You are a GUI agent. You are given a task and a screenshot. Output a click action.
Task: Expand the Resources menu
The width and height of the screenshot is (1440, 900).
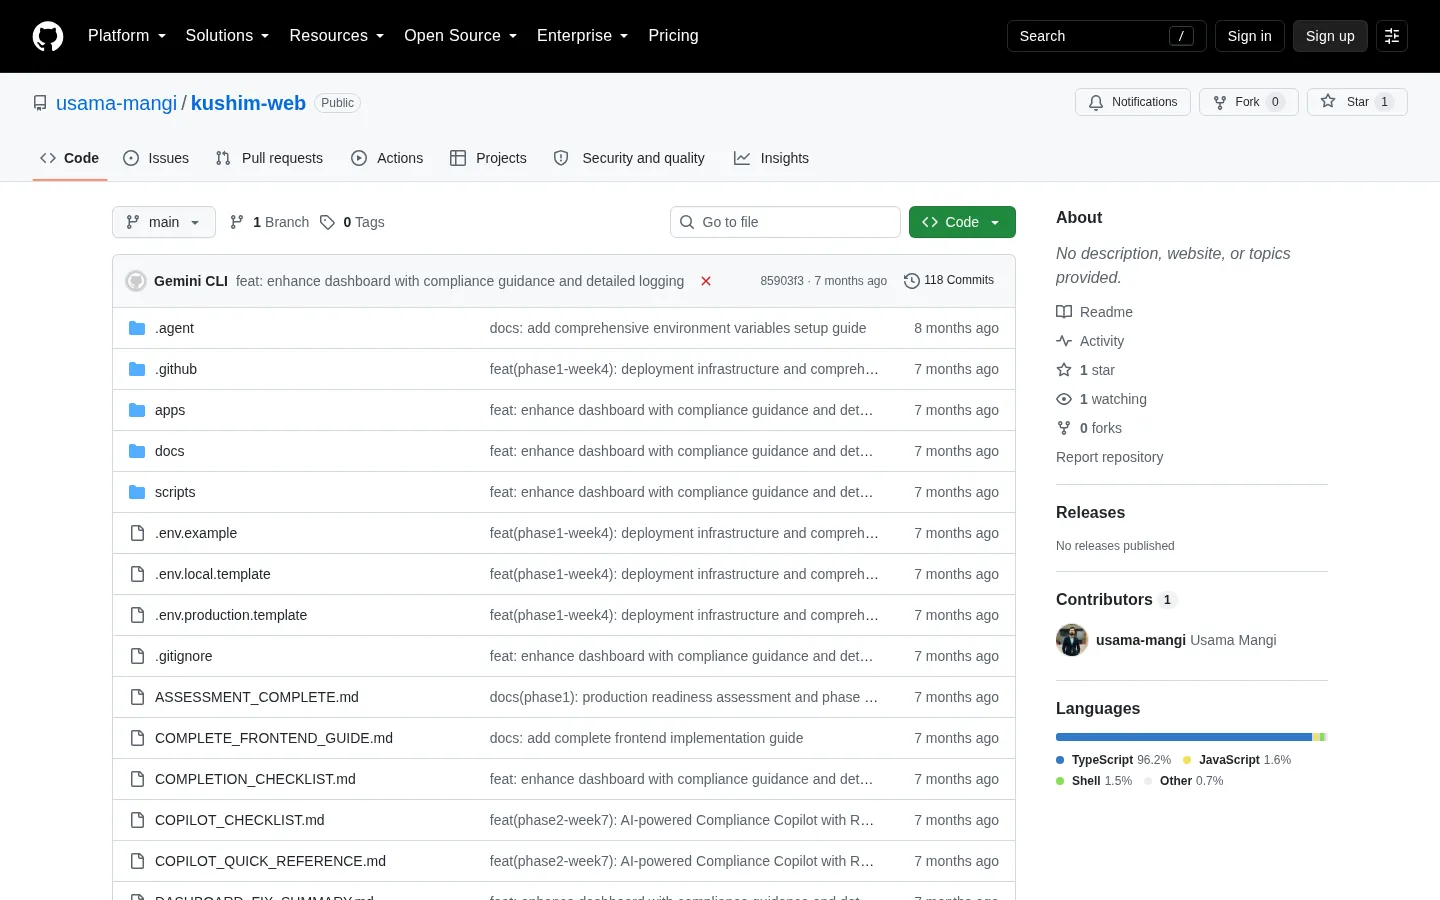(x=337, y=36)
